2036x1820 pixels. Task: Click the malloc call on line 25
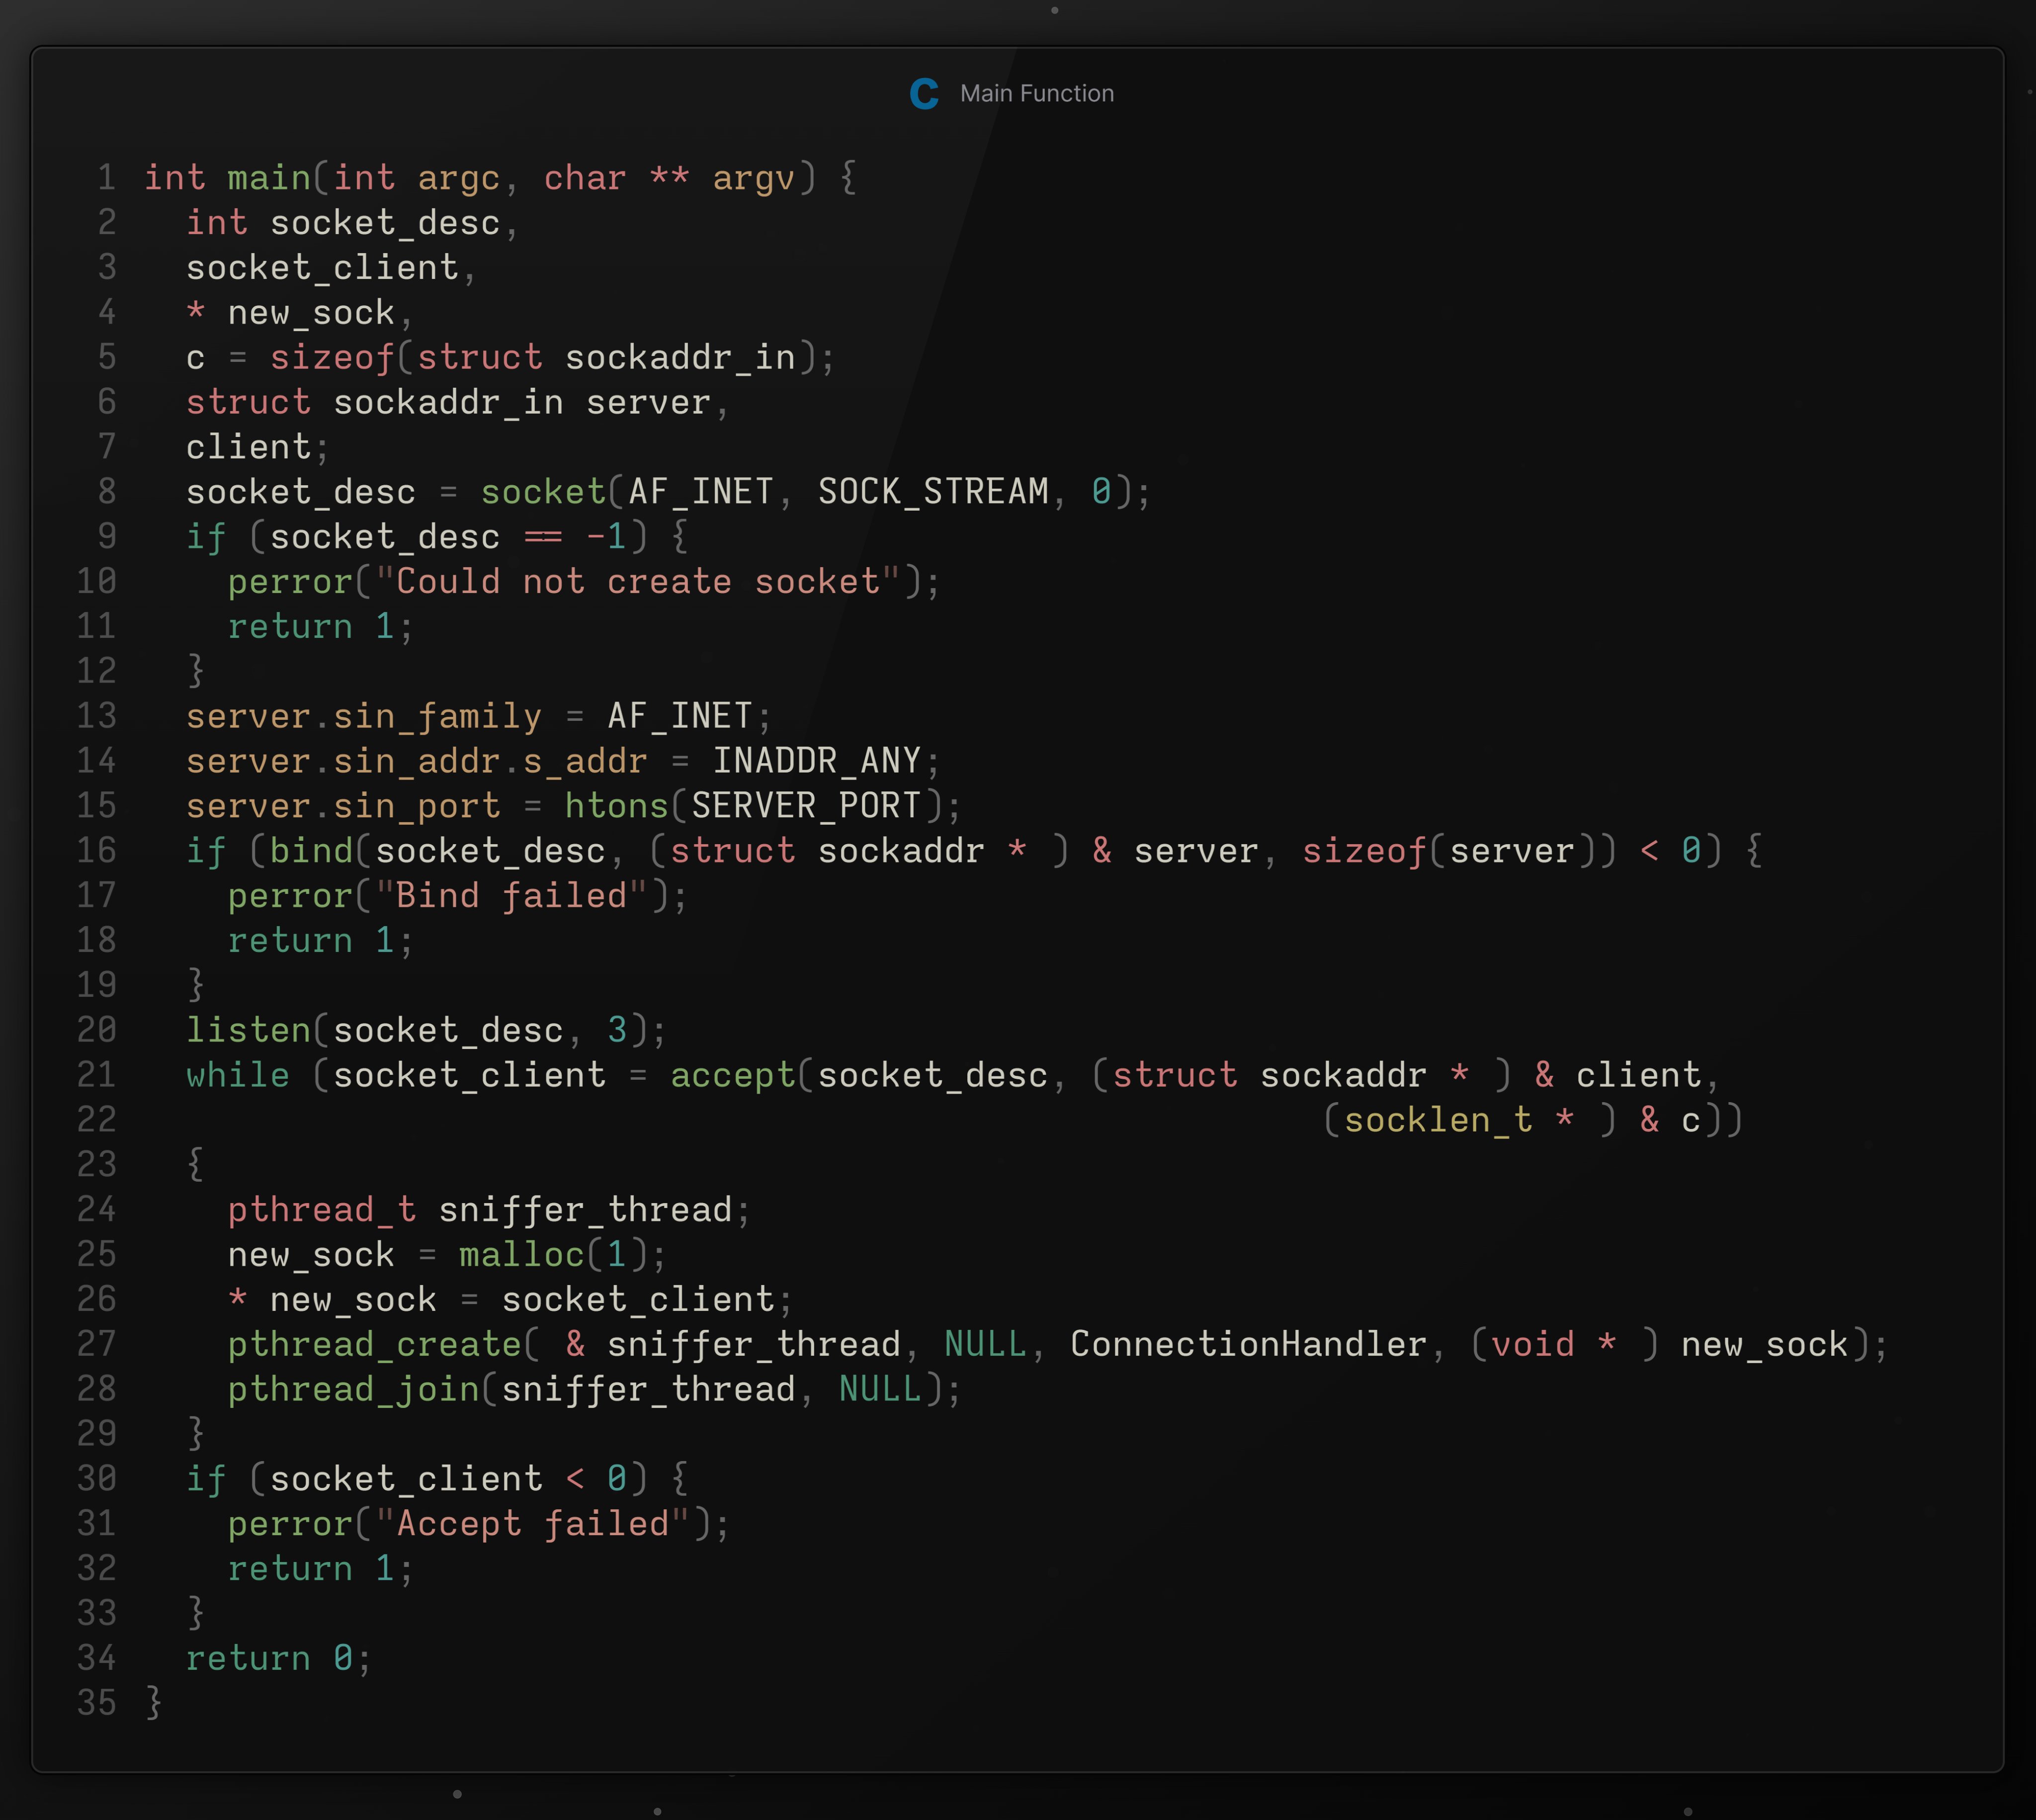521,1255
